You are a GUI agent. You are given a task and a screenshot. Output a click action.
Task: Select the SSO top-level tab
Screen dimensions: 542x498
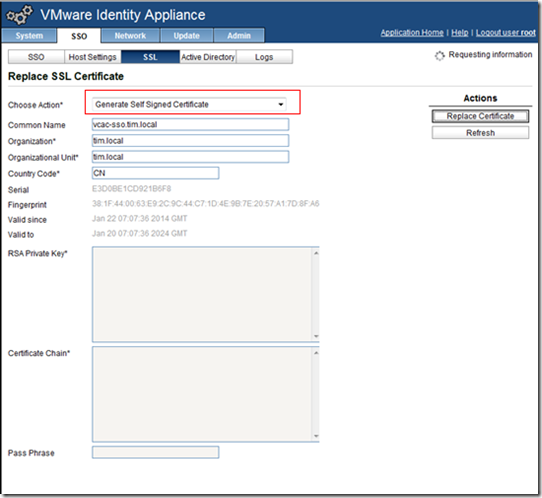click(x=79, y=36)
